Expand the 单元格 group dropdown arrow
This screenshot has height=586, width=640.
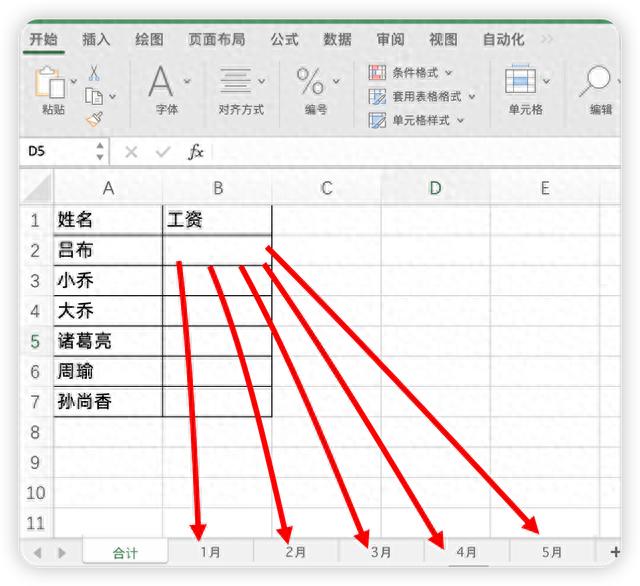[546, 81]
